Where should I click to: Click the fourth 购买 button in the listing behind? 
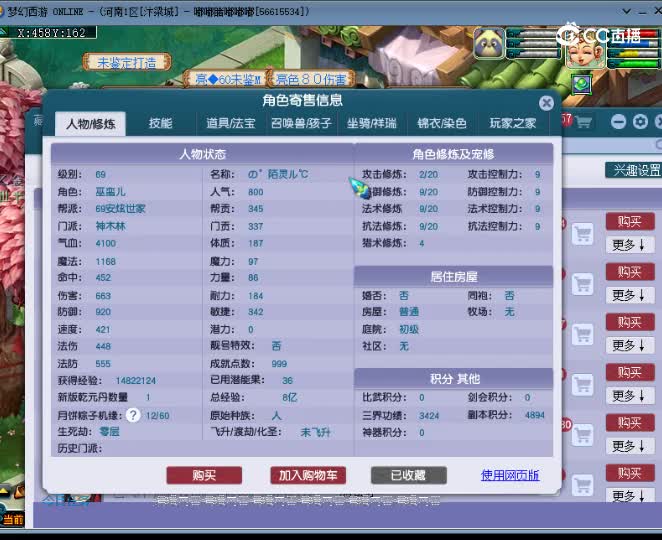630,372
